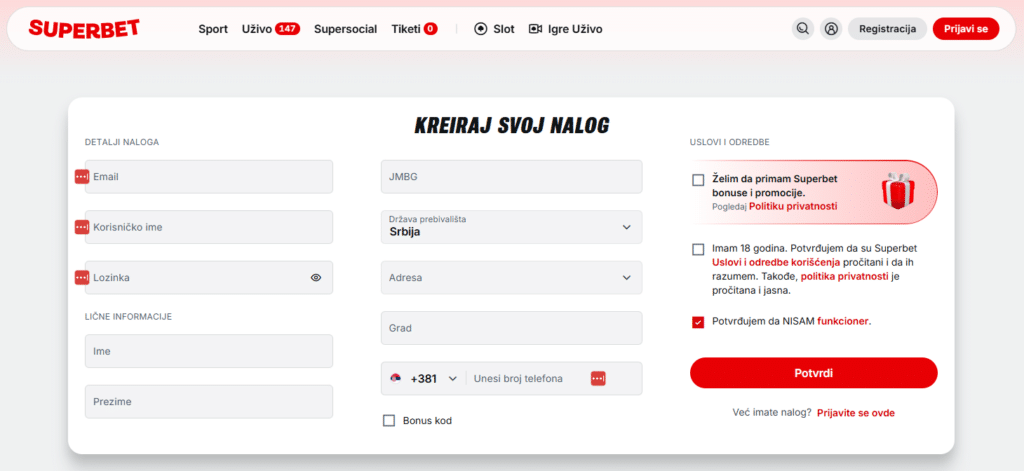Click the KREIRAJ SVOJ NALOG heading
The width and height of the screenshot is (1024, 471).
511,125
